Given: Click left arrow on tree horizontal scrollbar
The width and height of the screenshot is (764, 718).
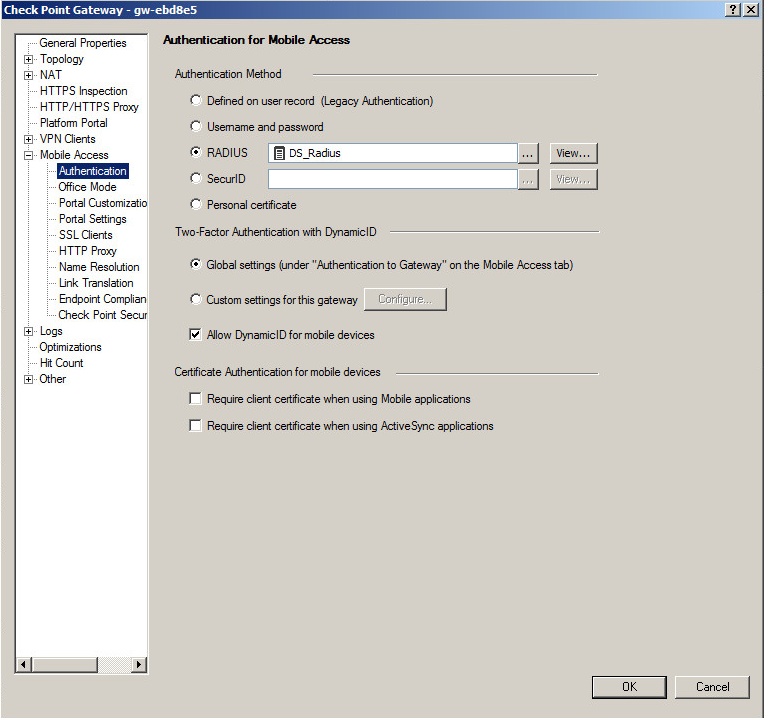Looking at the screenshot, I should 24,664.
